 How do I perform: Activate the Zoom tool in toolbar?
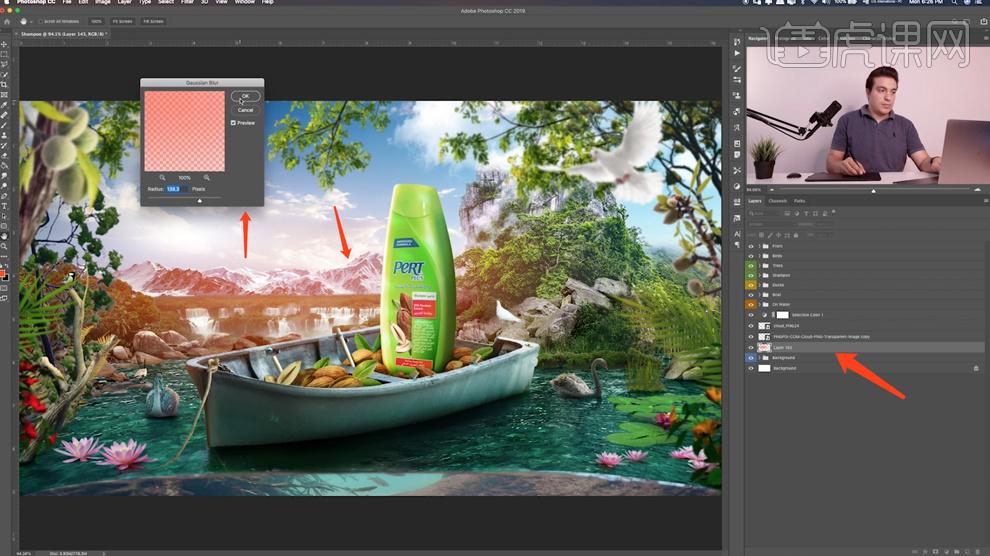(x=5, y=246)
